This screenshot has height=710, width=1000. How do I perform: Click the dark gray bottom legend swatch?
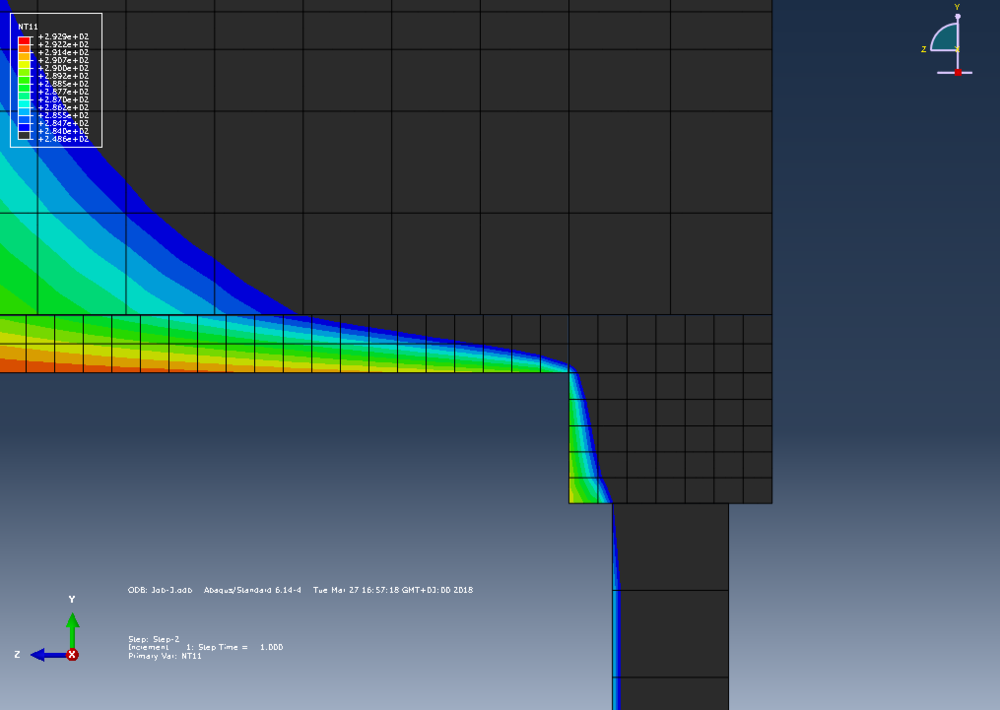point(24,135)
